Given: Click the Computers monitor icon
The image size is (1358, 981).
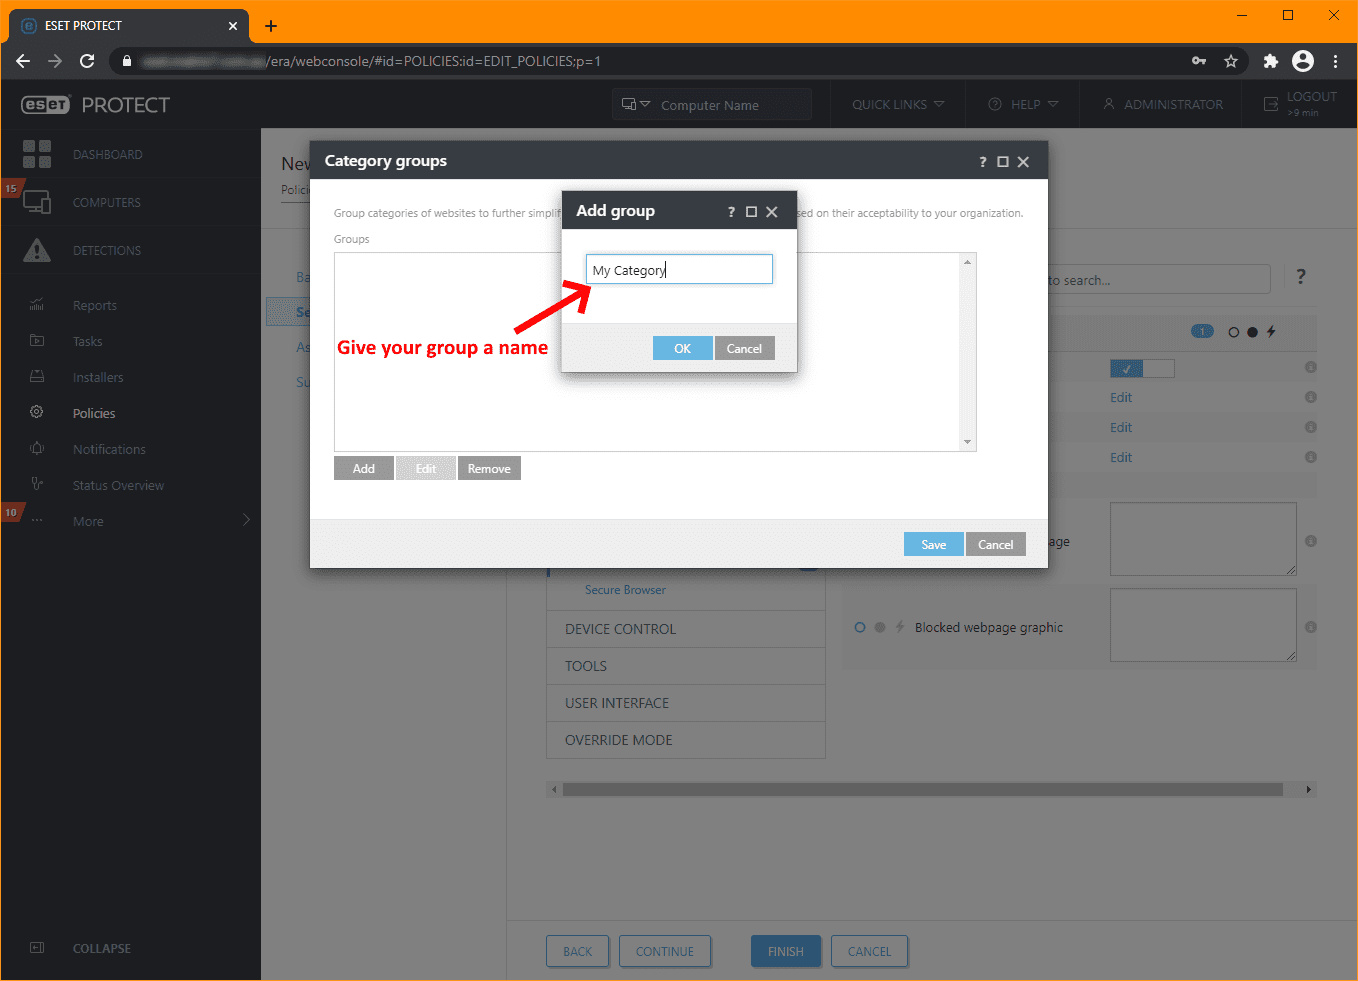Looking at the screenshot, I should (37, 202).
